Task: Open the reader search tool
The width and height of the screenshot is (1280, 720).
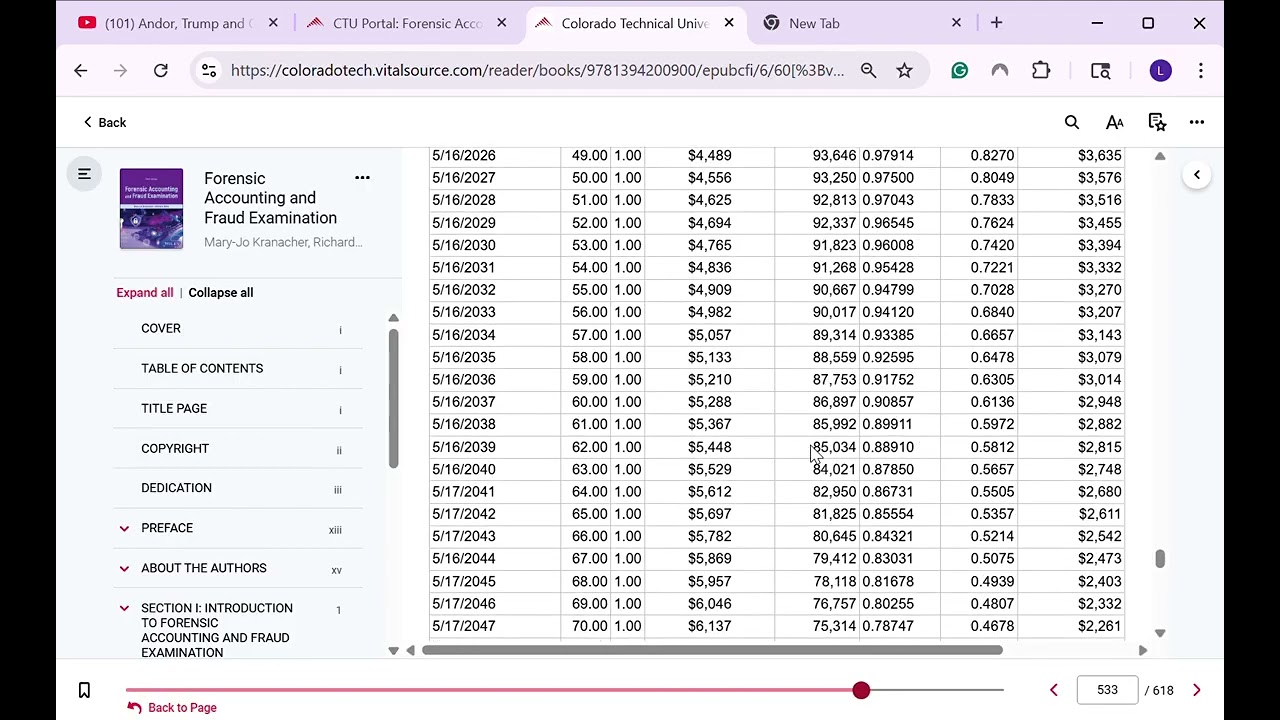Action: 1072,122
